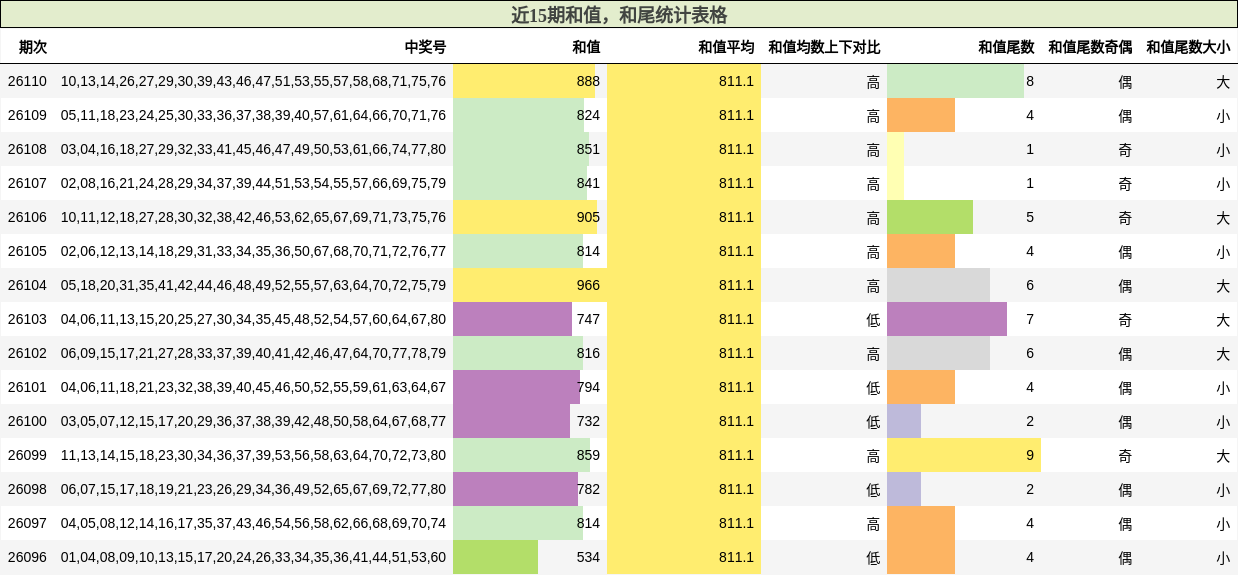Click 奇 parity cell in row 26108
The height and width of the screenshot is (575, 1238).
1125,149
